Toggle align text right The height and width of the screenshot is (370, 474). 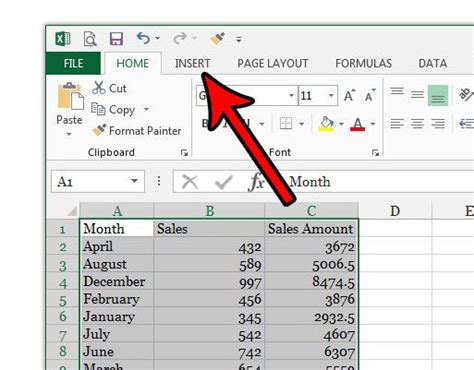click(438, 124)
